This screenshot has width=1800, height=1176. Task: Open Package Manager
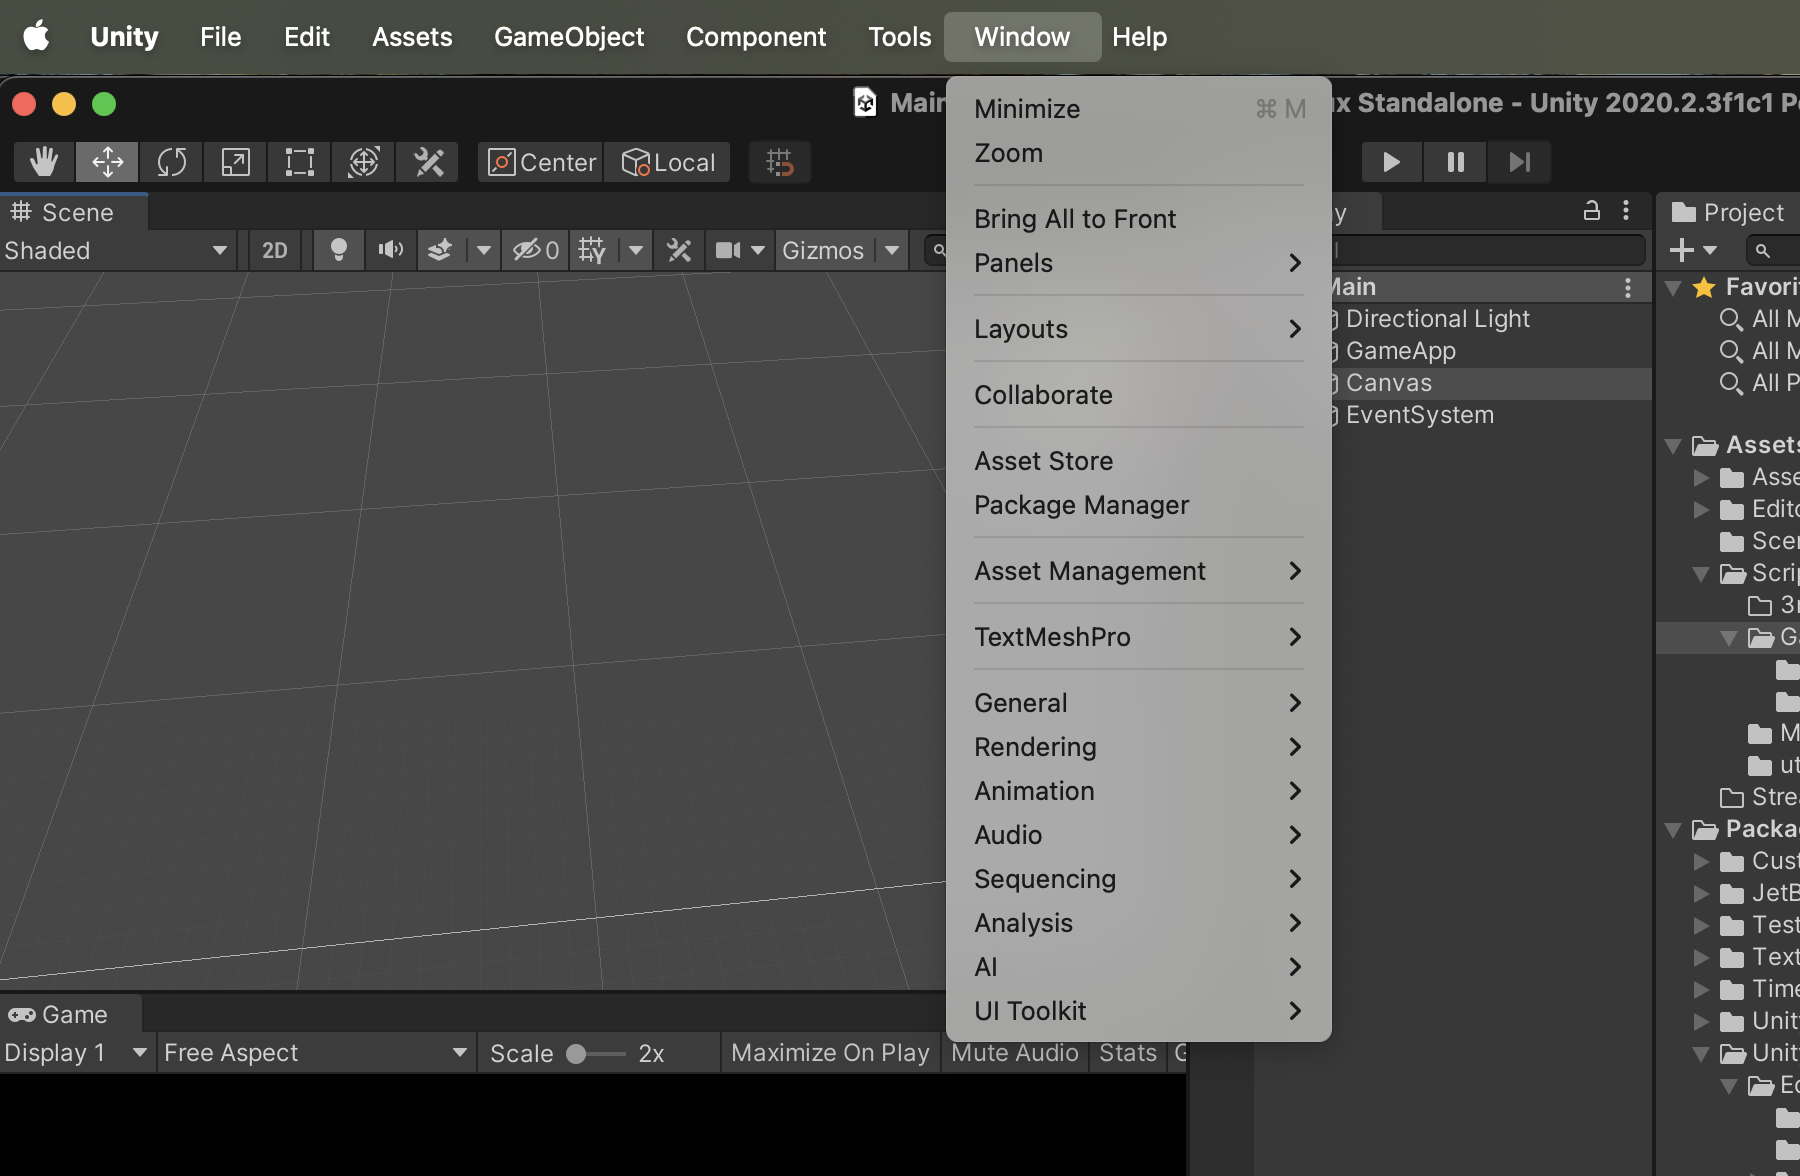(1139, 505)
